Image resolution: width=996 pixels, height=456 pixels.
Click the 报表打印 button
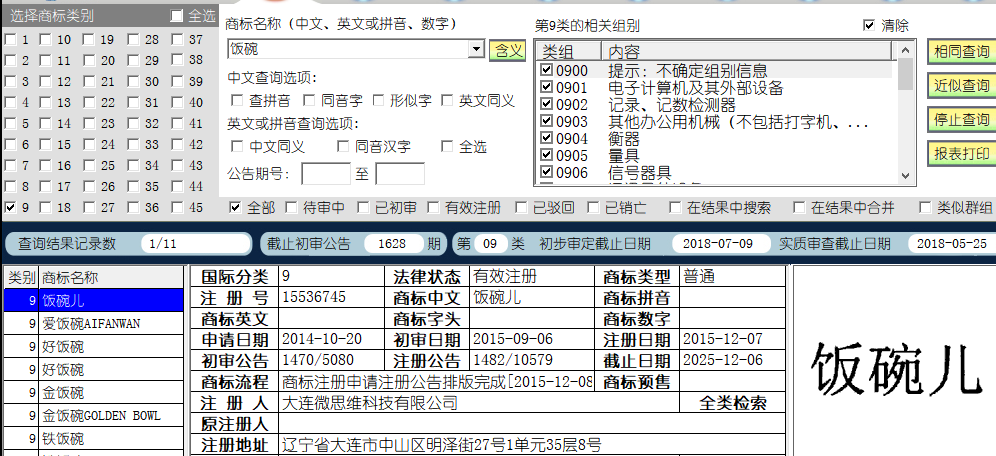(x=960, y=154)
